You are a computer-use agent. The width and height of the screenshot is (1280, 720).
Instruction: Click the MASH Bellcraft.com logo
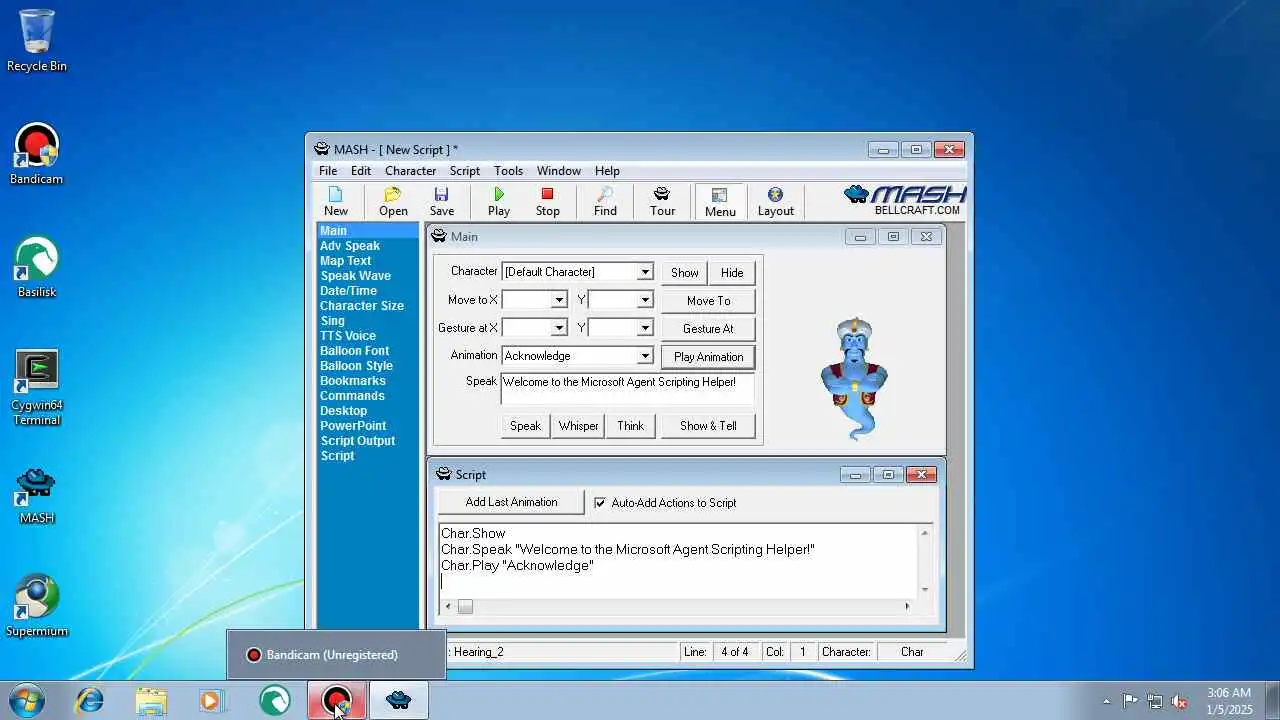pyautogui.click(x=905, y=200)
